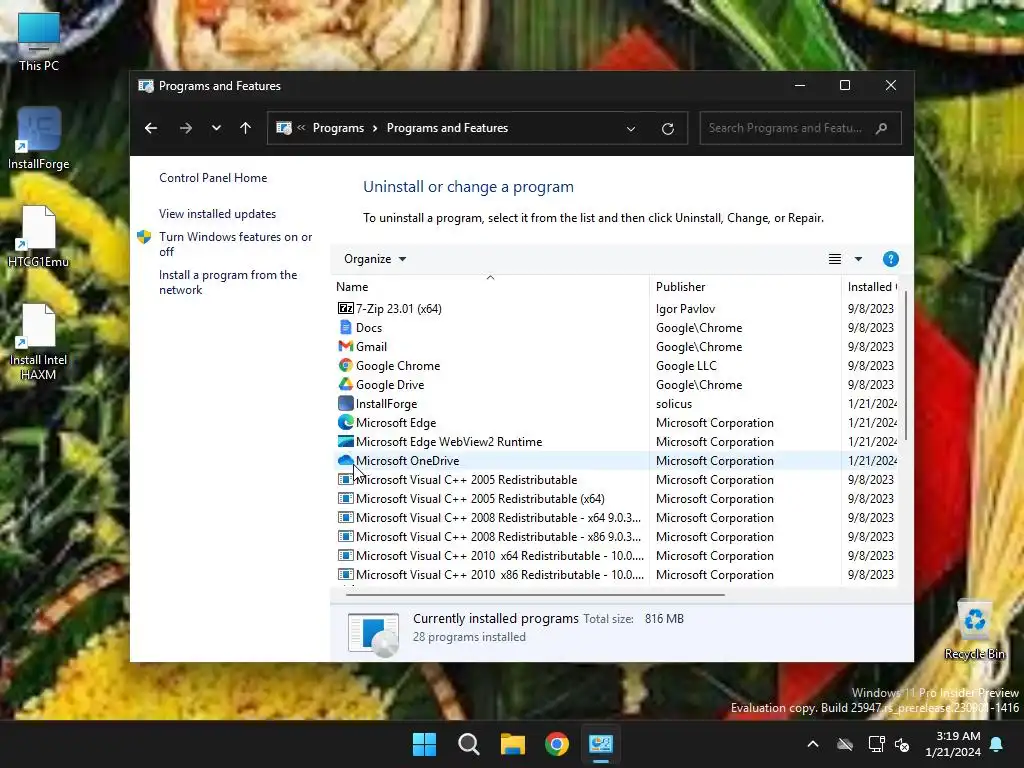
Task: Click the muted volume tray icon
Action: tap(902, 744)
